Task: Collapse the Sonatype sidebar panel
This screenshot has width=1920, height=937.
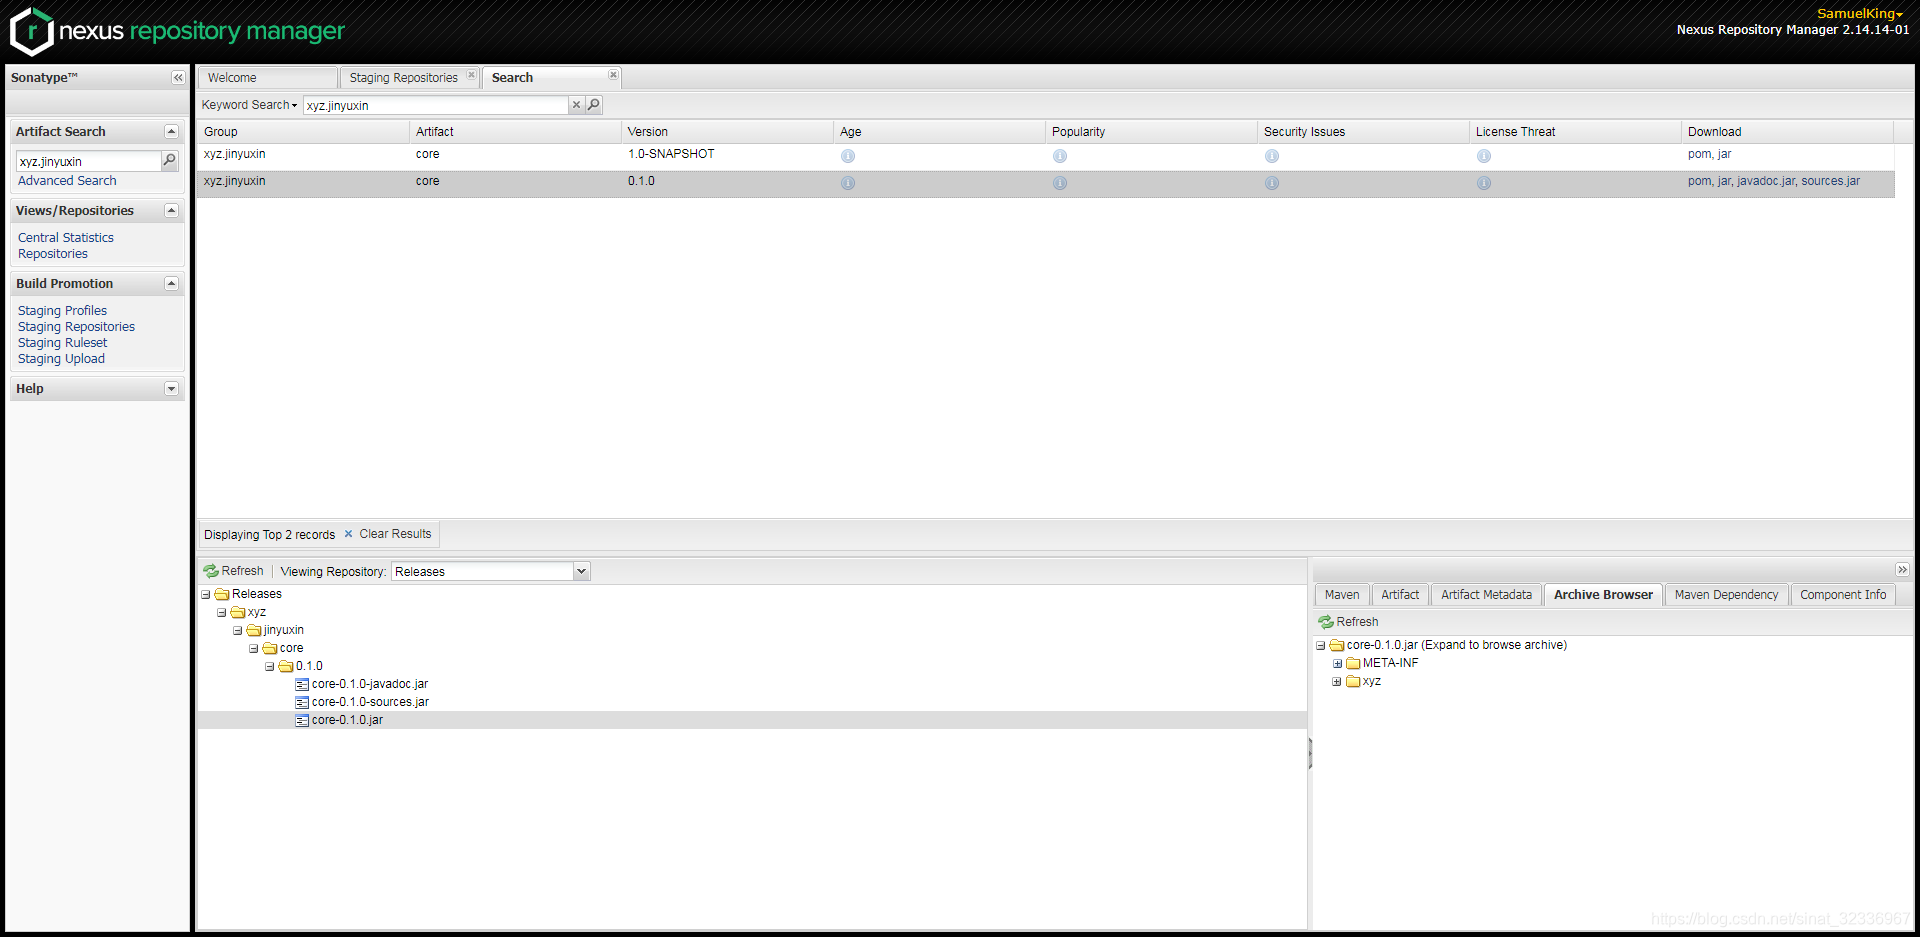Action: pyautogui.click(x=178, y=78)
